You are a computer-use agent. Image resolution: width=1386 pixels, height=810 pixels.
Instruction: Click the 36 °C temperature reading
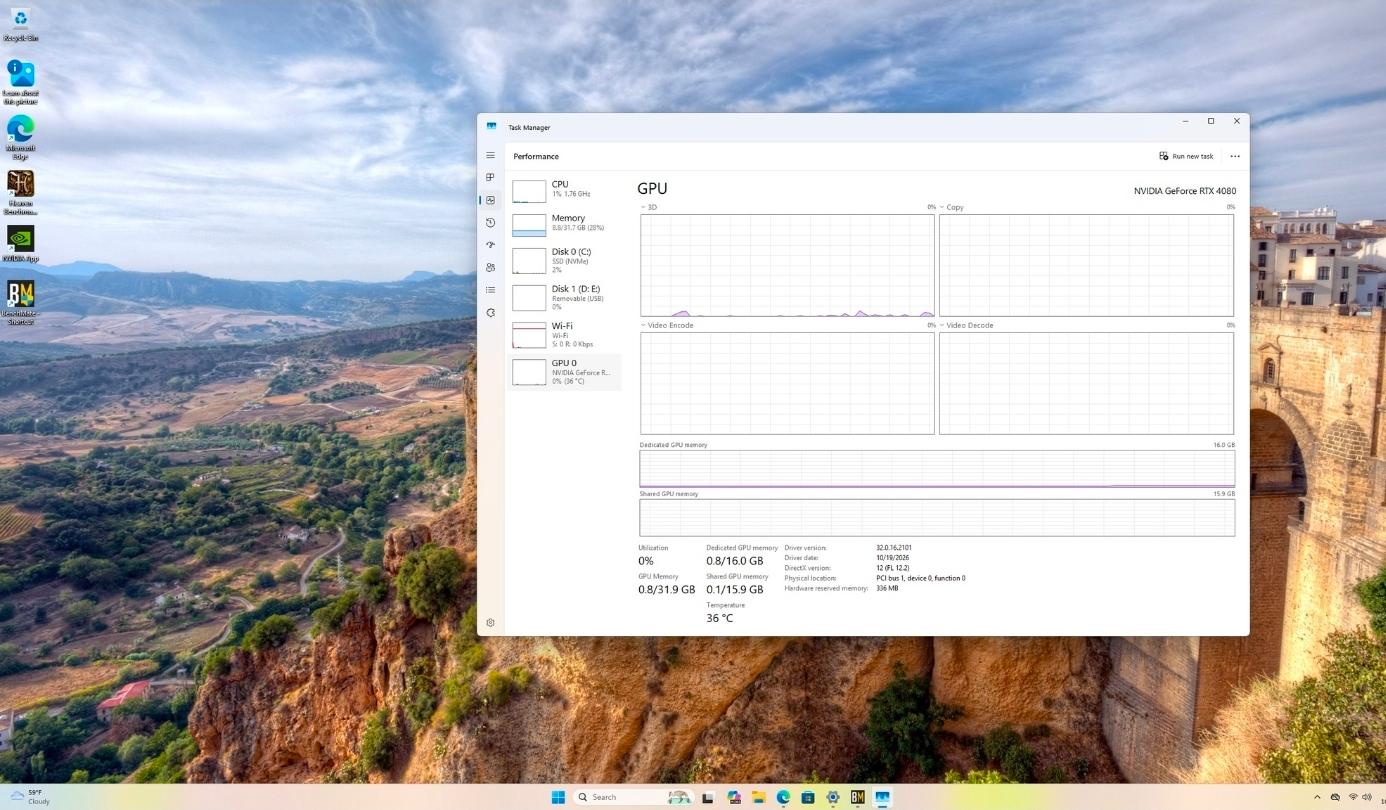click(x=720, y=618)
